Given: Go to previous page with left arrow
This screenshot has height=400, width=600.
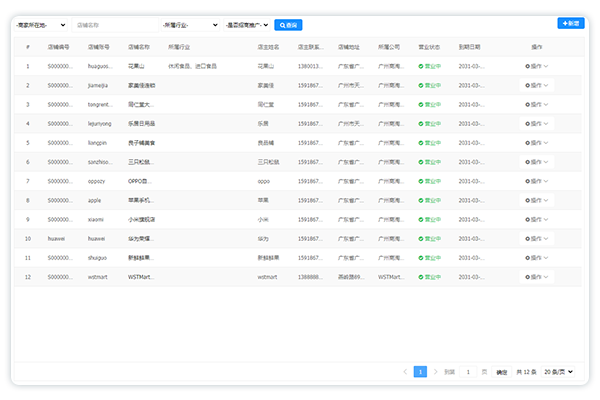Looking at the screenshot, I should tap(405, 372).
